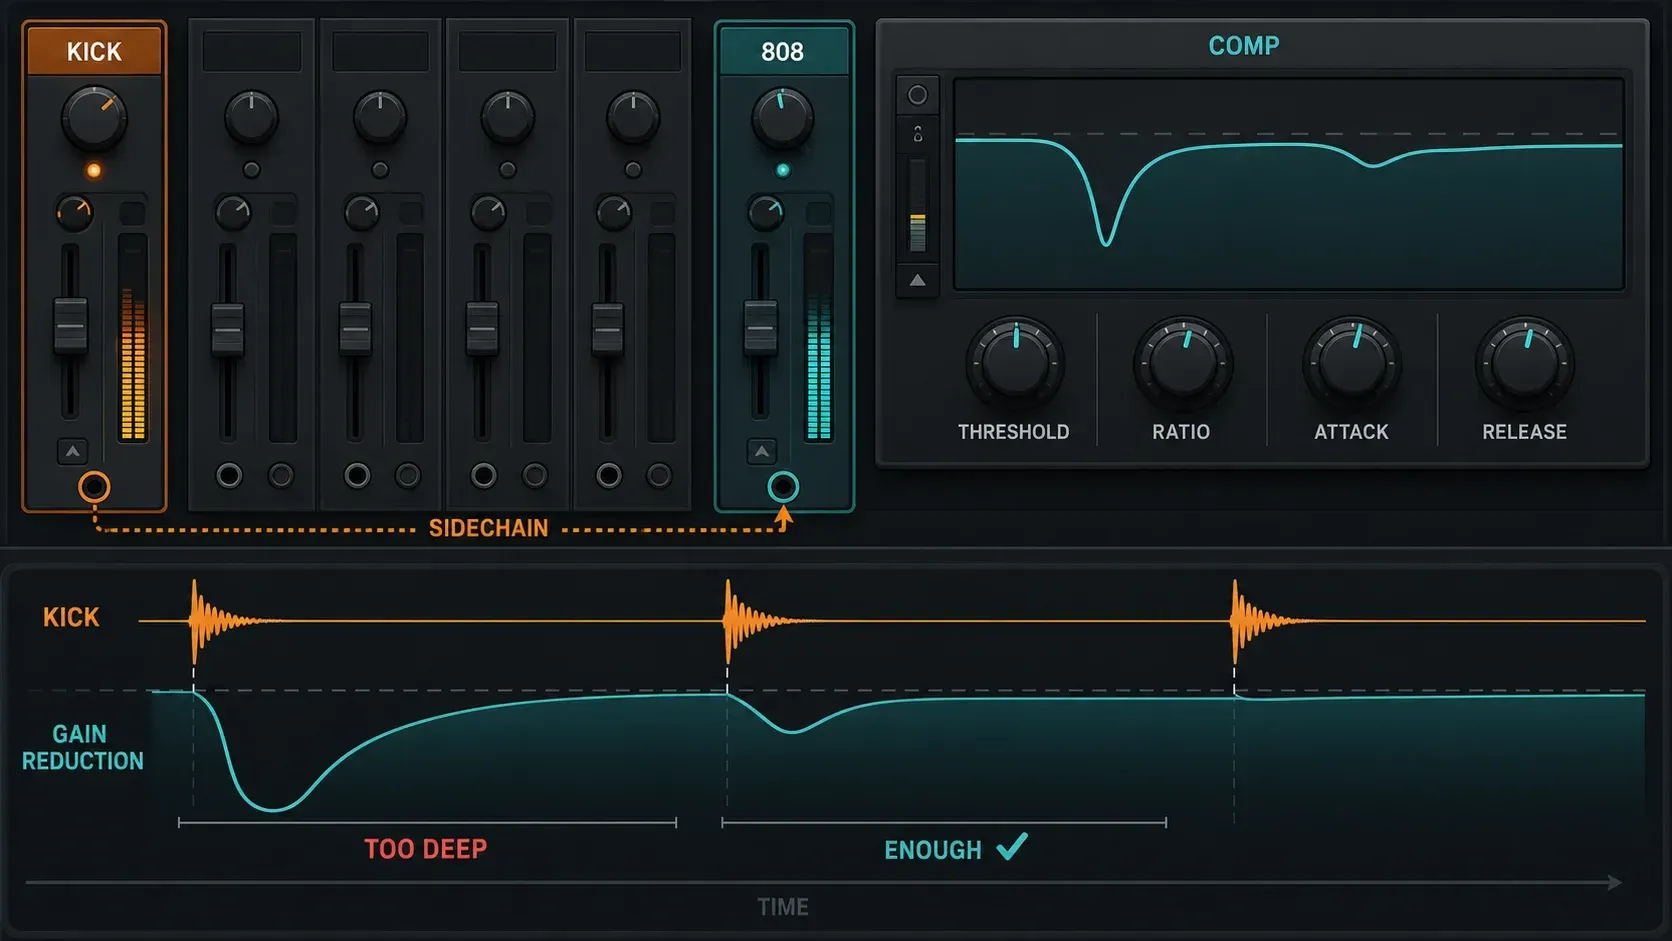Image resolution: width=1672 pixels, height=941 pixels.
Task: Click the KICK channel volume fader handle
Action: (70, 325)
